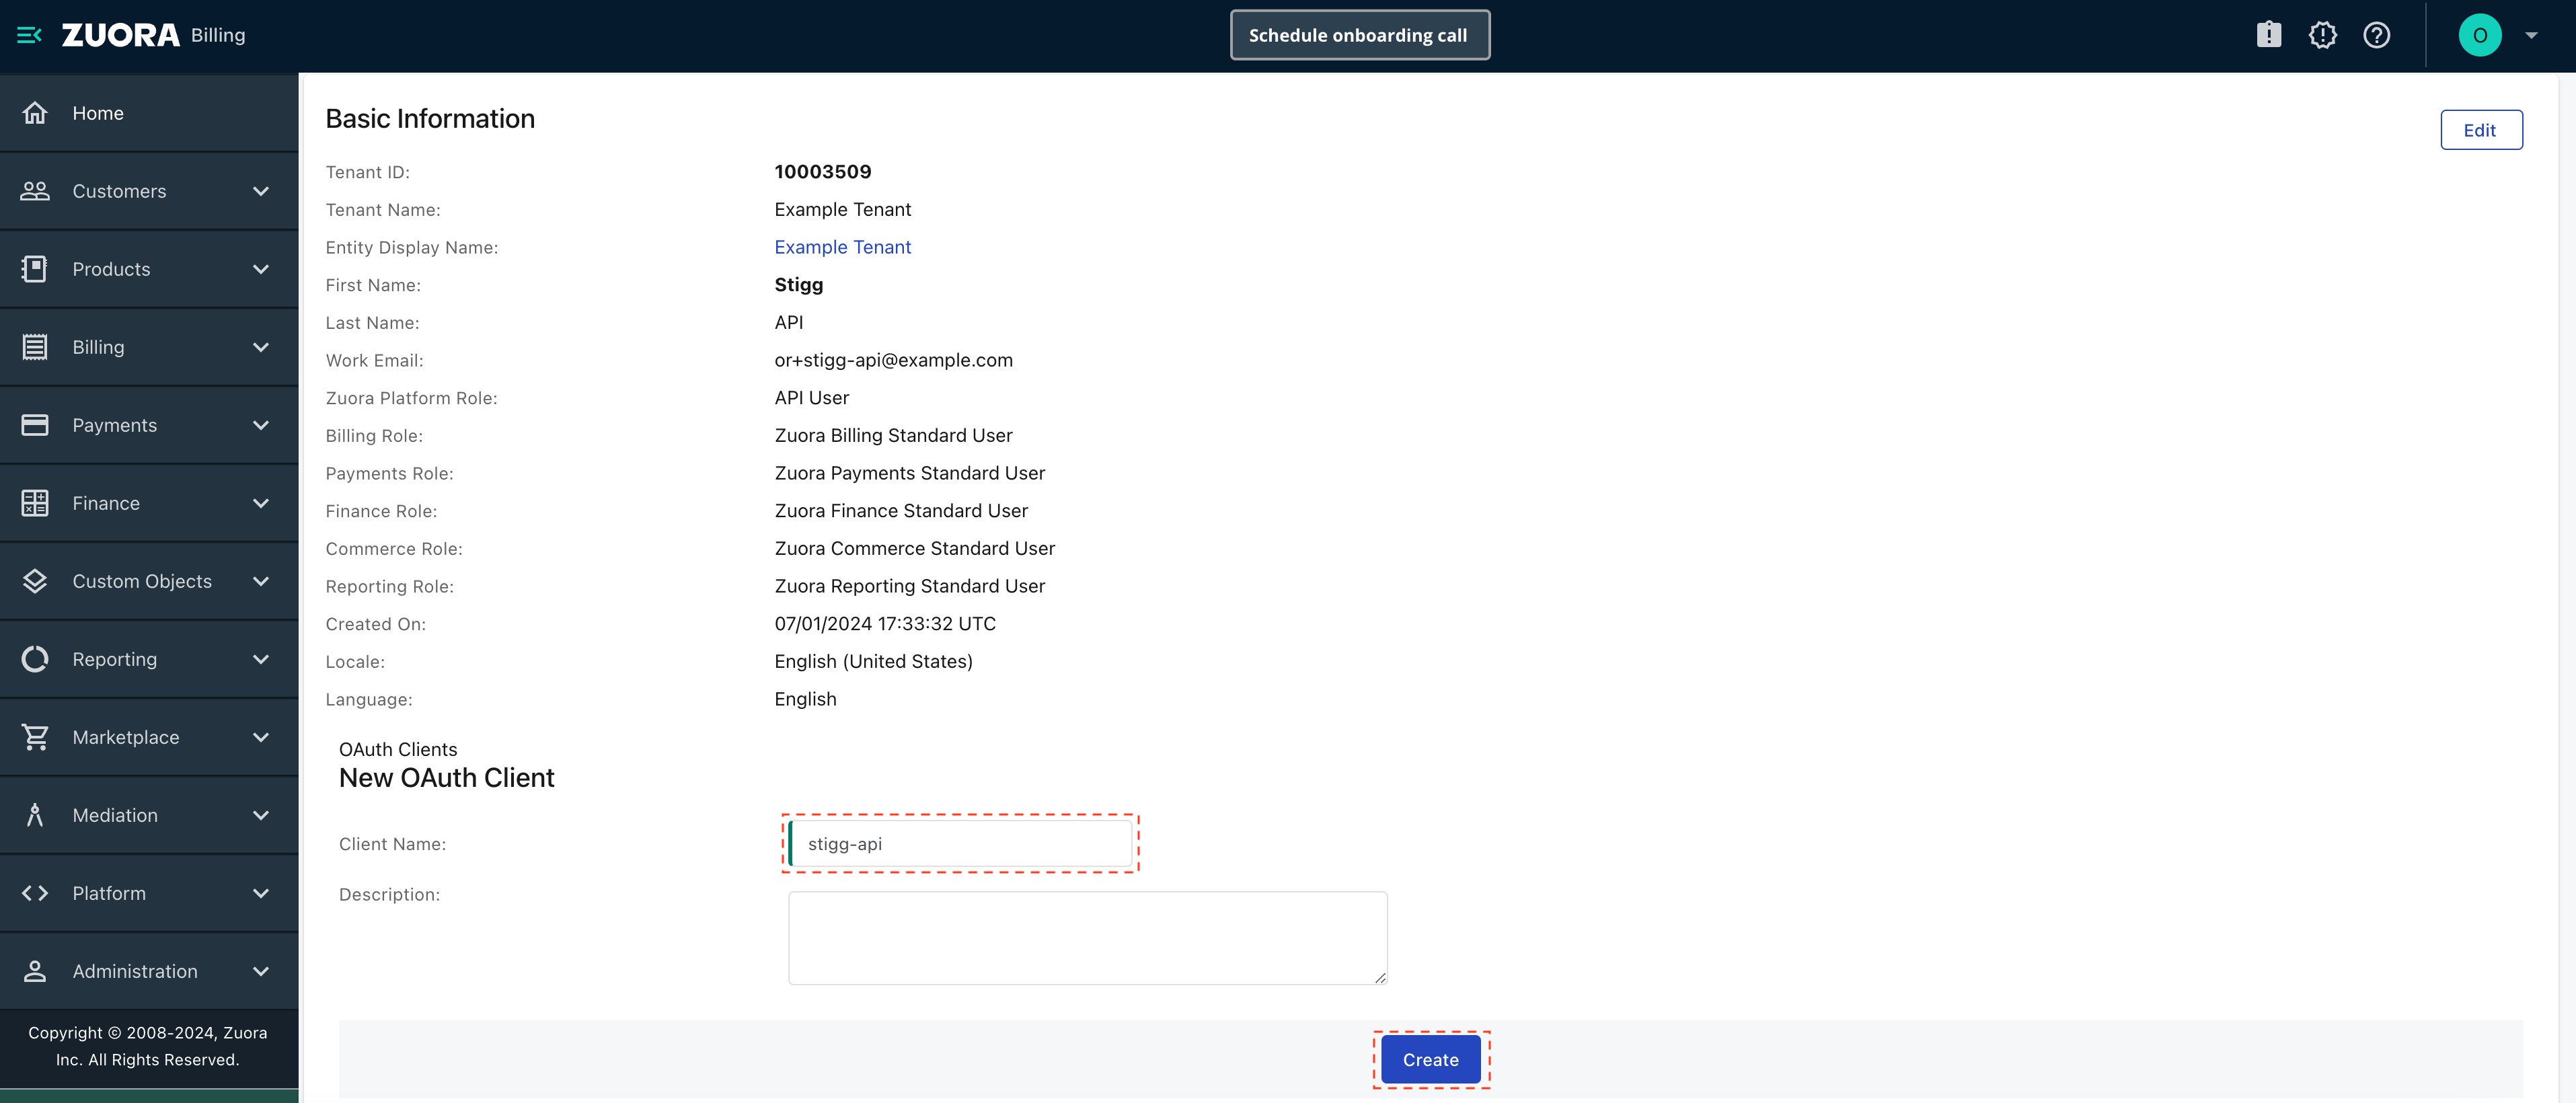Image resolution: width=2576 pixels, height=1103 pixels.
Task: Go to Home in the sidebar
Action: click(x=149, y=113)
